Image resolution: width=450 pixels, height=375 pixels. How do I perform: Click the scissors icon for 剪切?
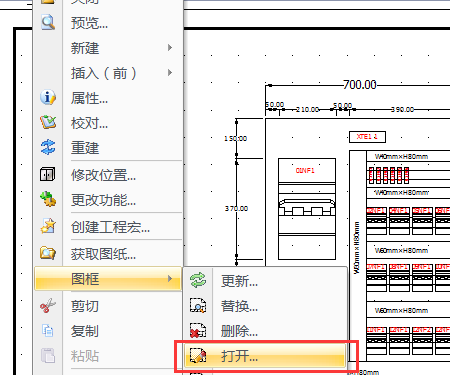pyautogui.click(x=48, y=305)
